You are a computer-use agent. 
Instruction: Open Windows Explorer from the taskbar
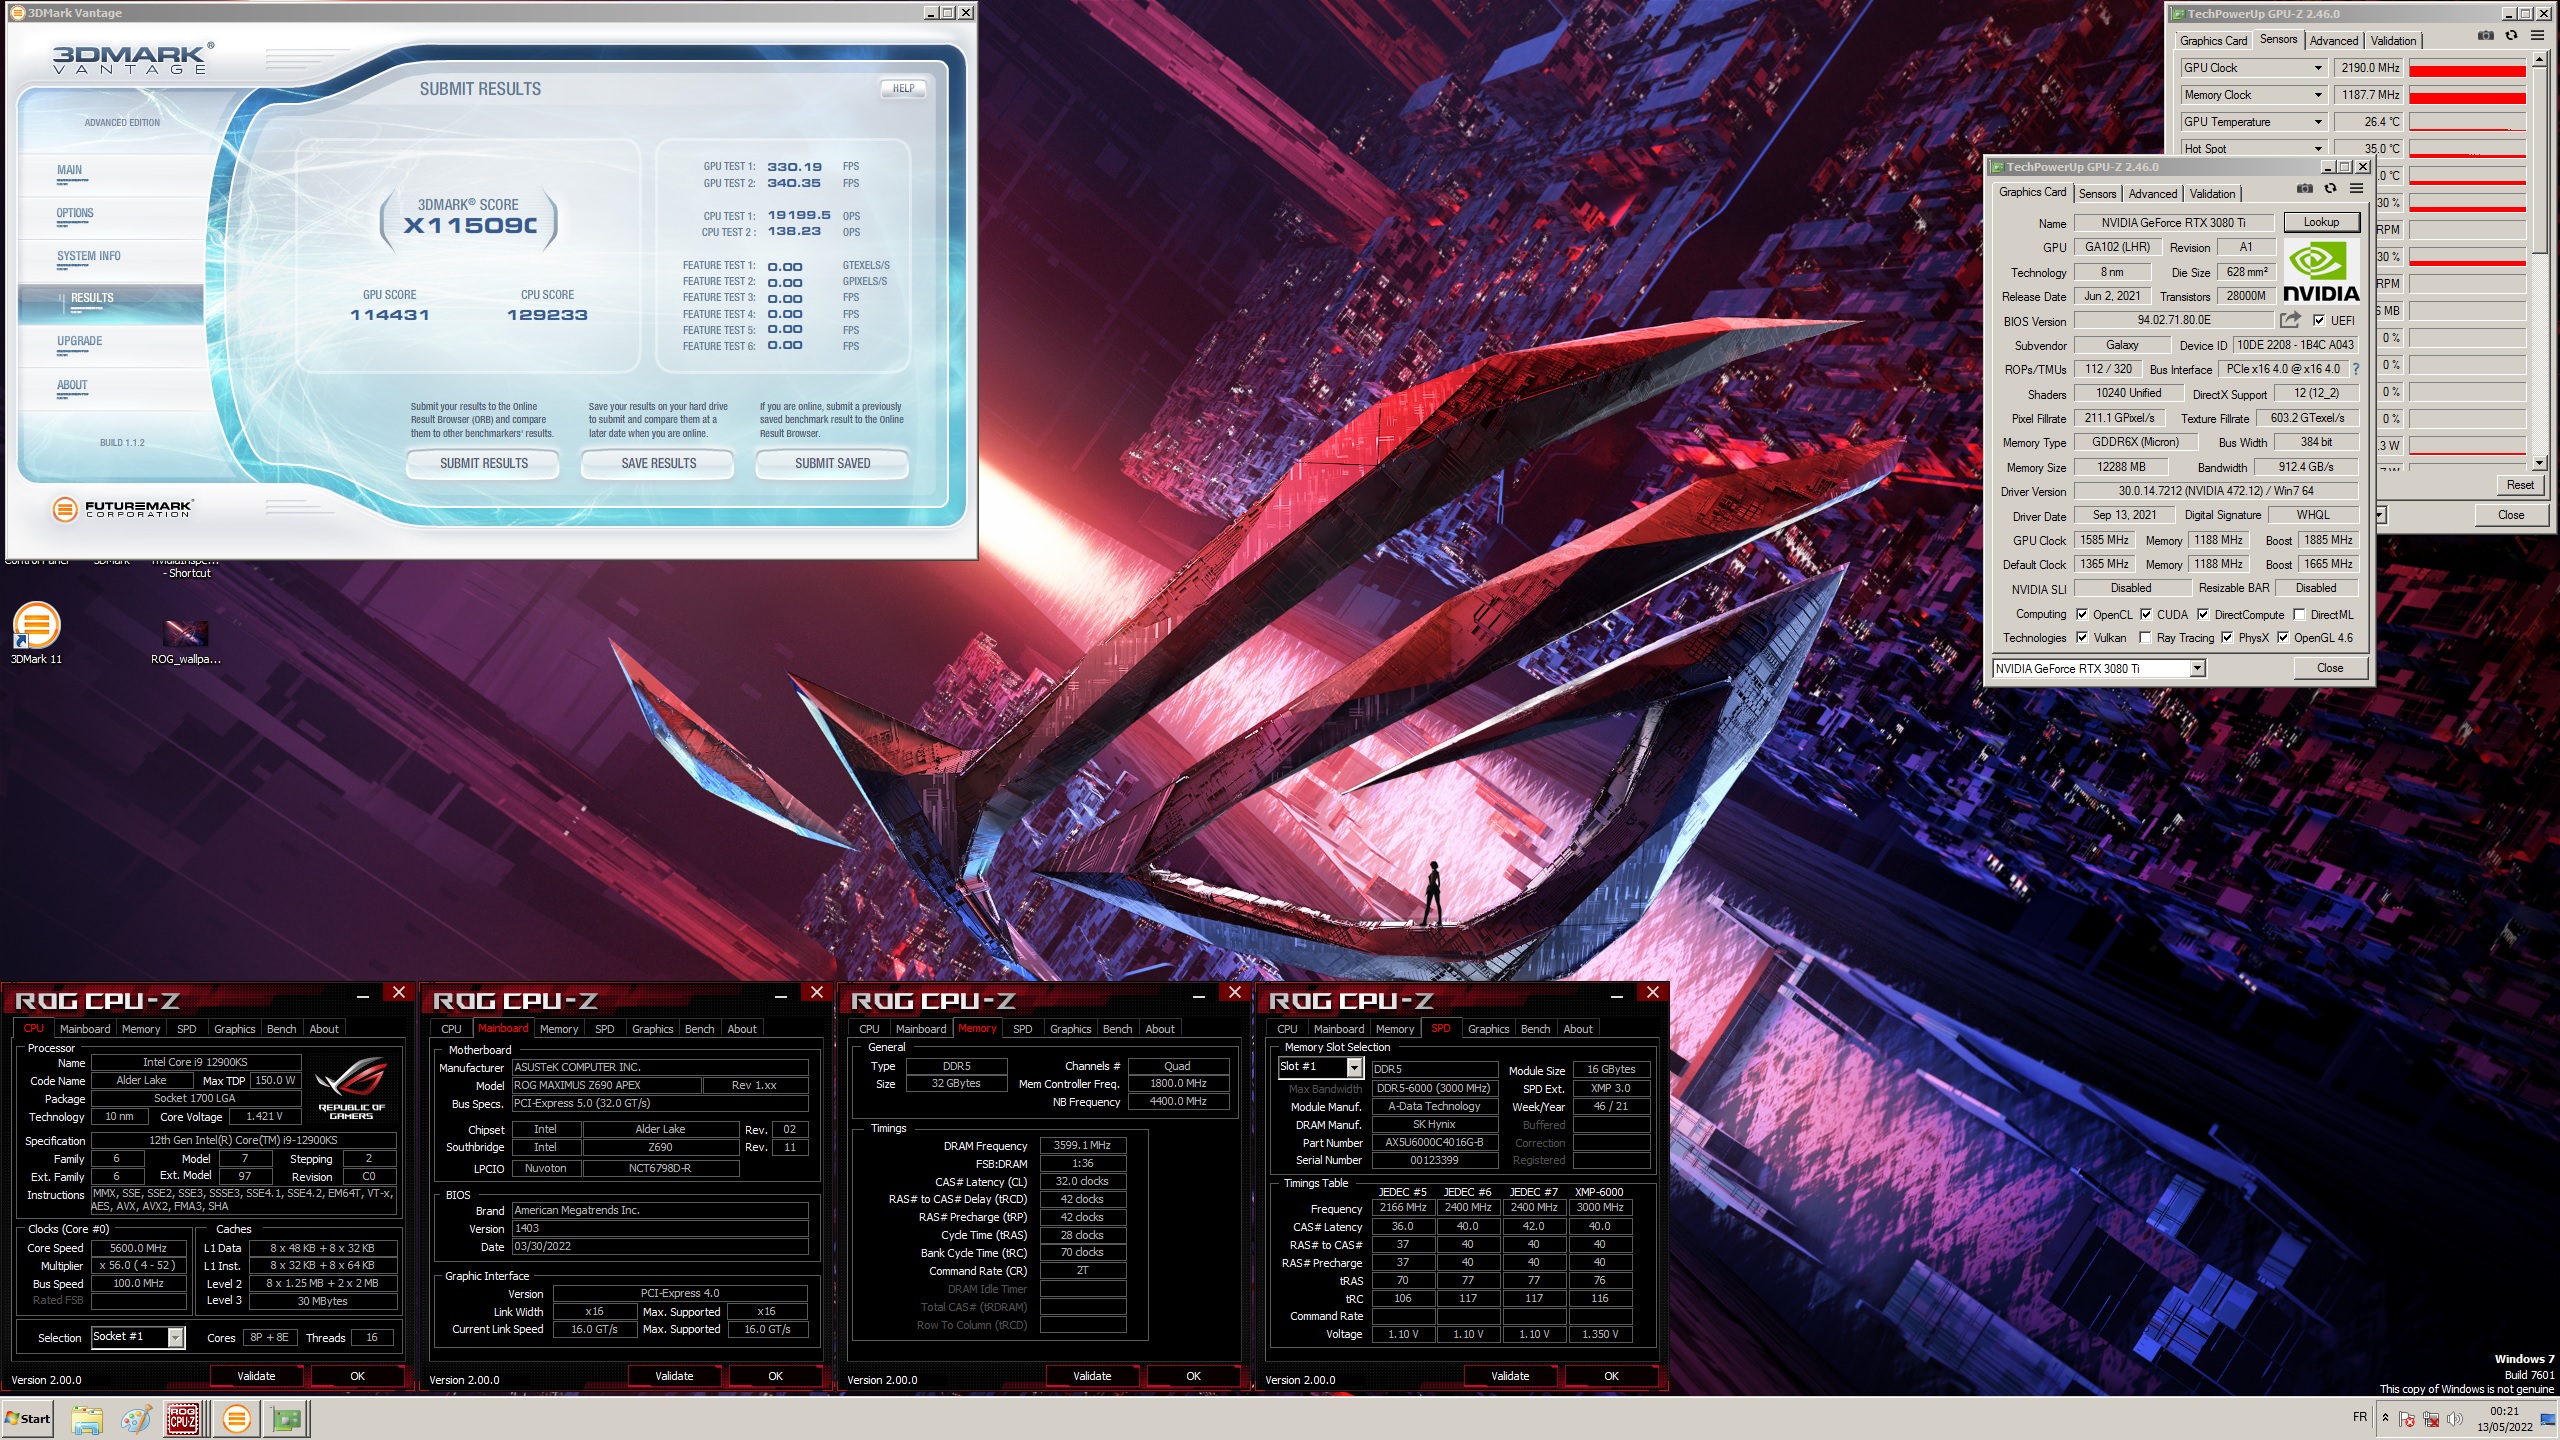click(x=87, y=1419)
